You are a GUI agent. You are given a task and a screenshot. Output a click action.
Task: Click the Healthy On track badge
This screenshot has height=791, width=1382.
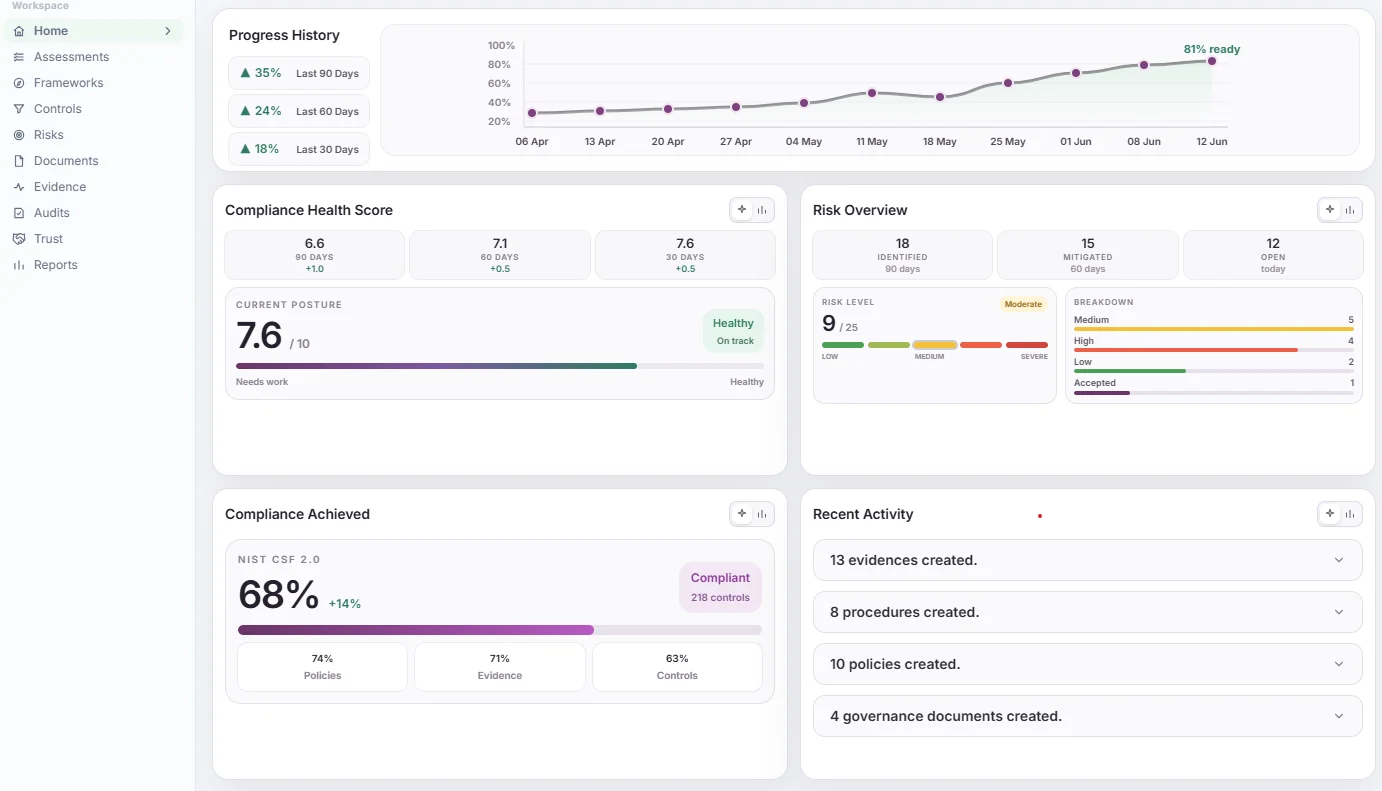734,331
